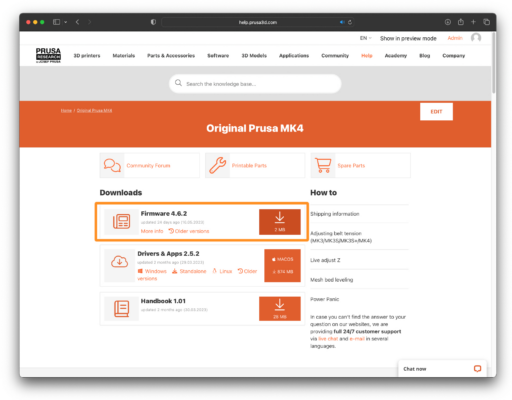Reload the page with refresh icon

tap(350, 22)
